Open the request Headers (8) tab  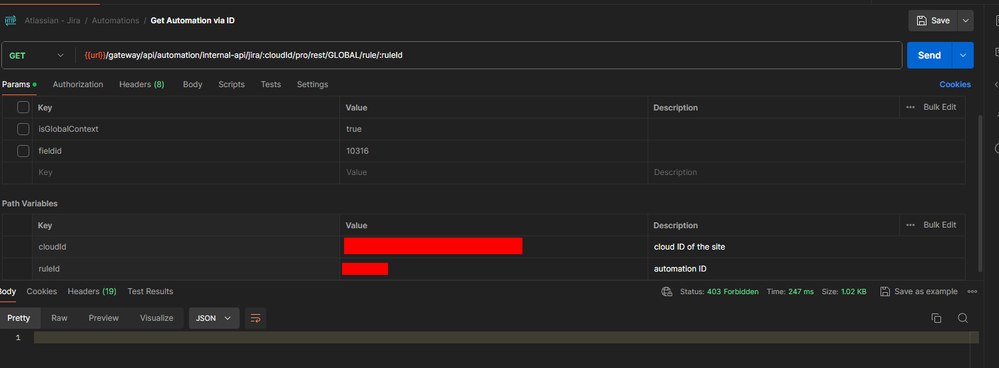pos(141,84)
